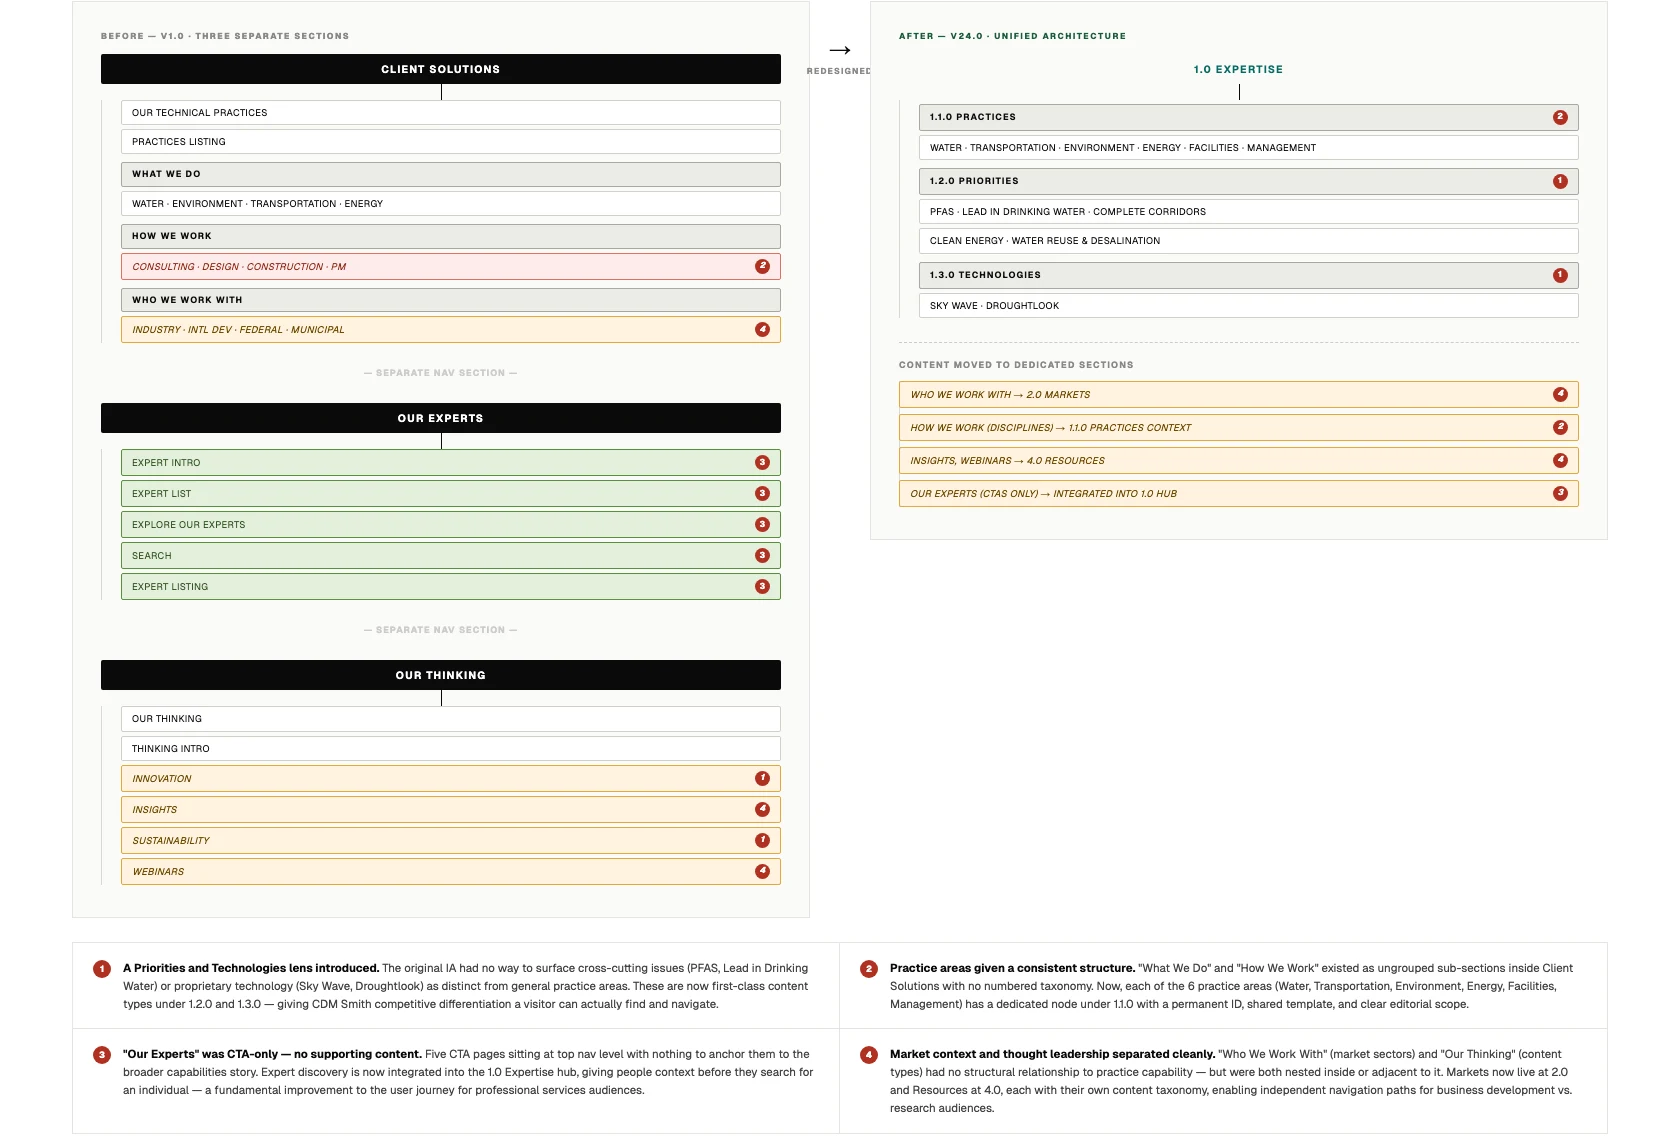Click badge 2 on 1.1.0 Practices row
1680x1143 pixels.
click(x=1560, y=117)
